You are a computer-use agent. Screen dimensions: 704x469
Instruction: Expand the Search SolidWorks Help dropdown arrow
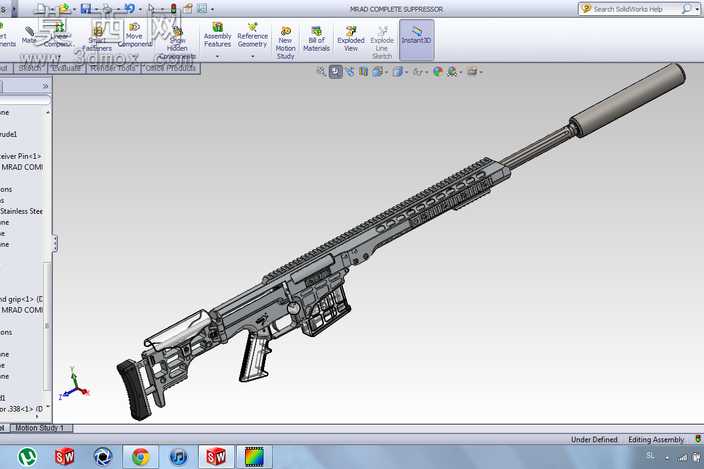(697, 9)
